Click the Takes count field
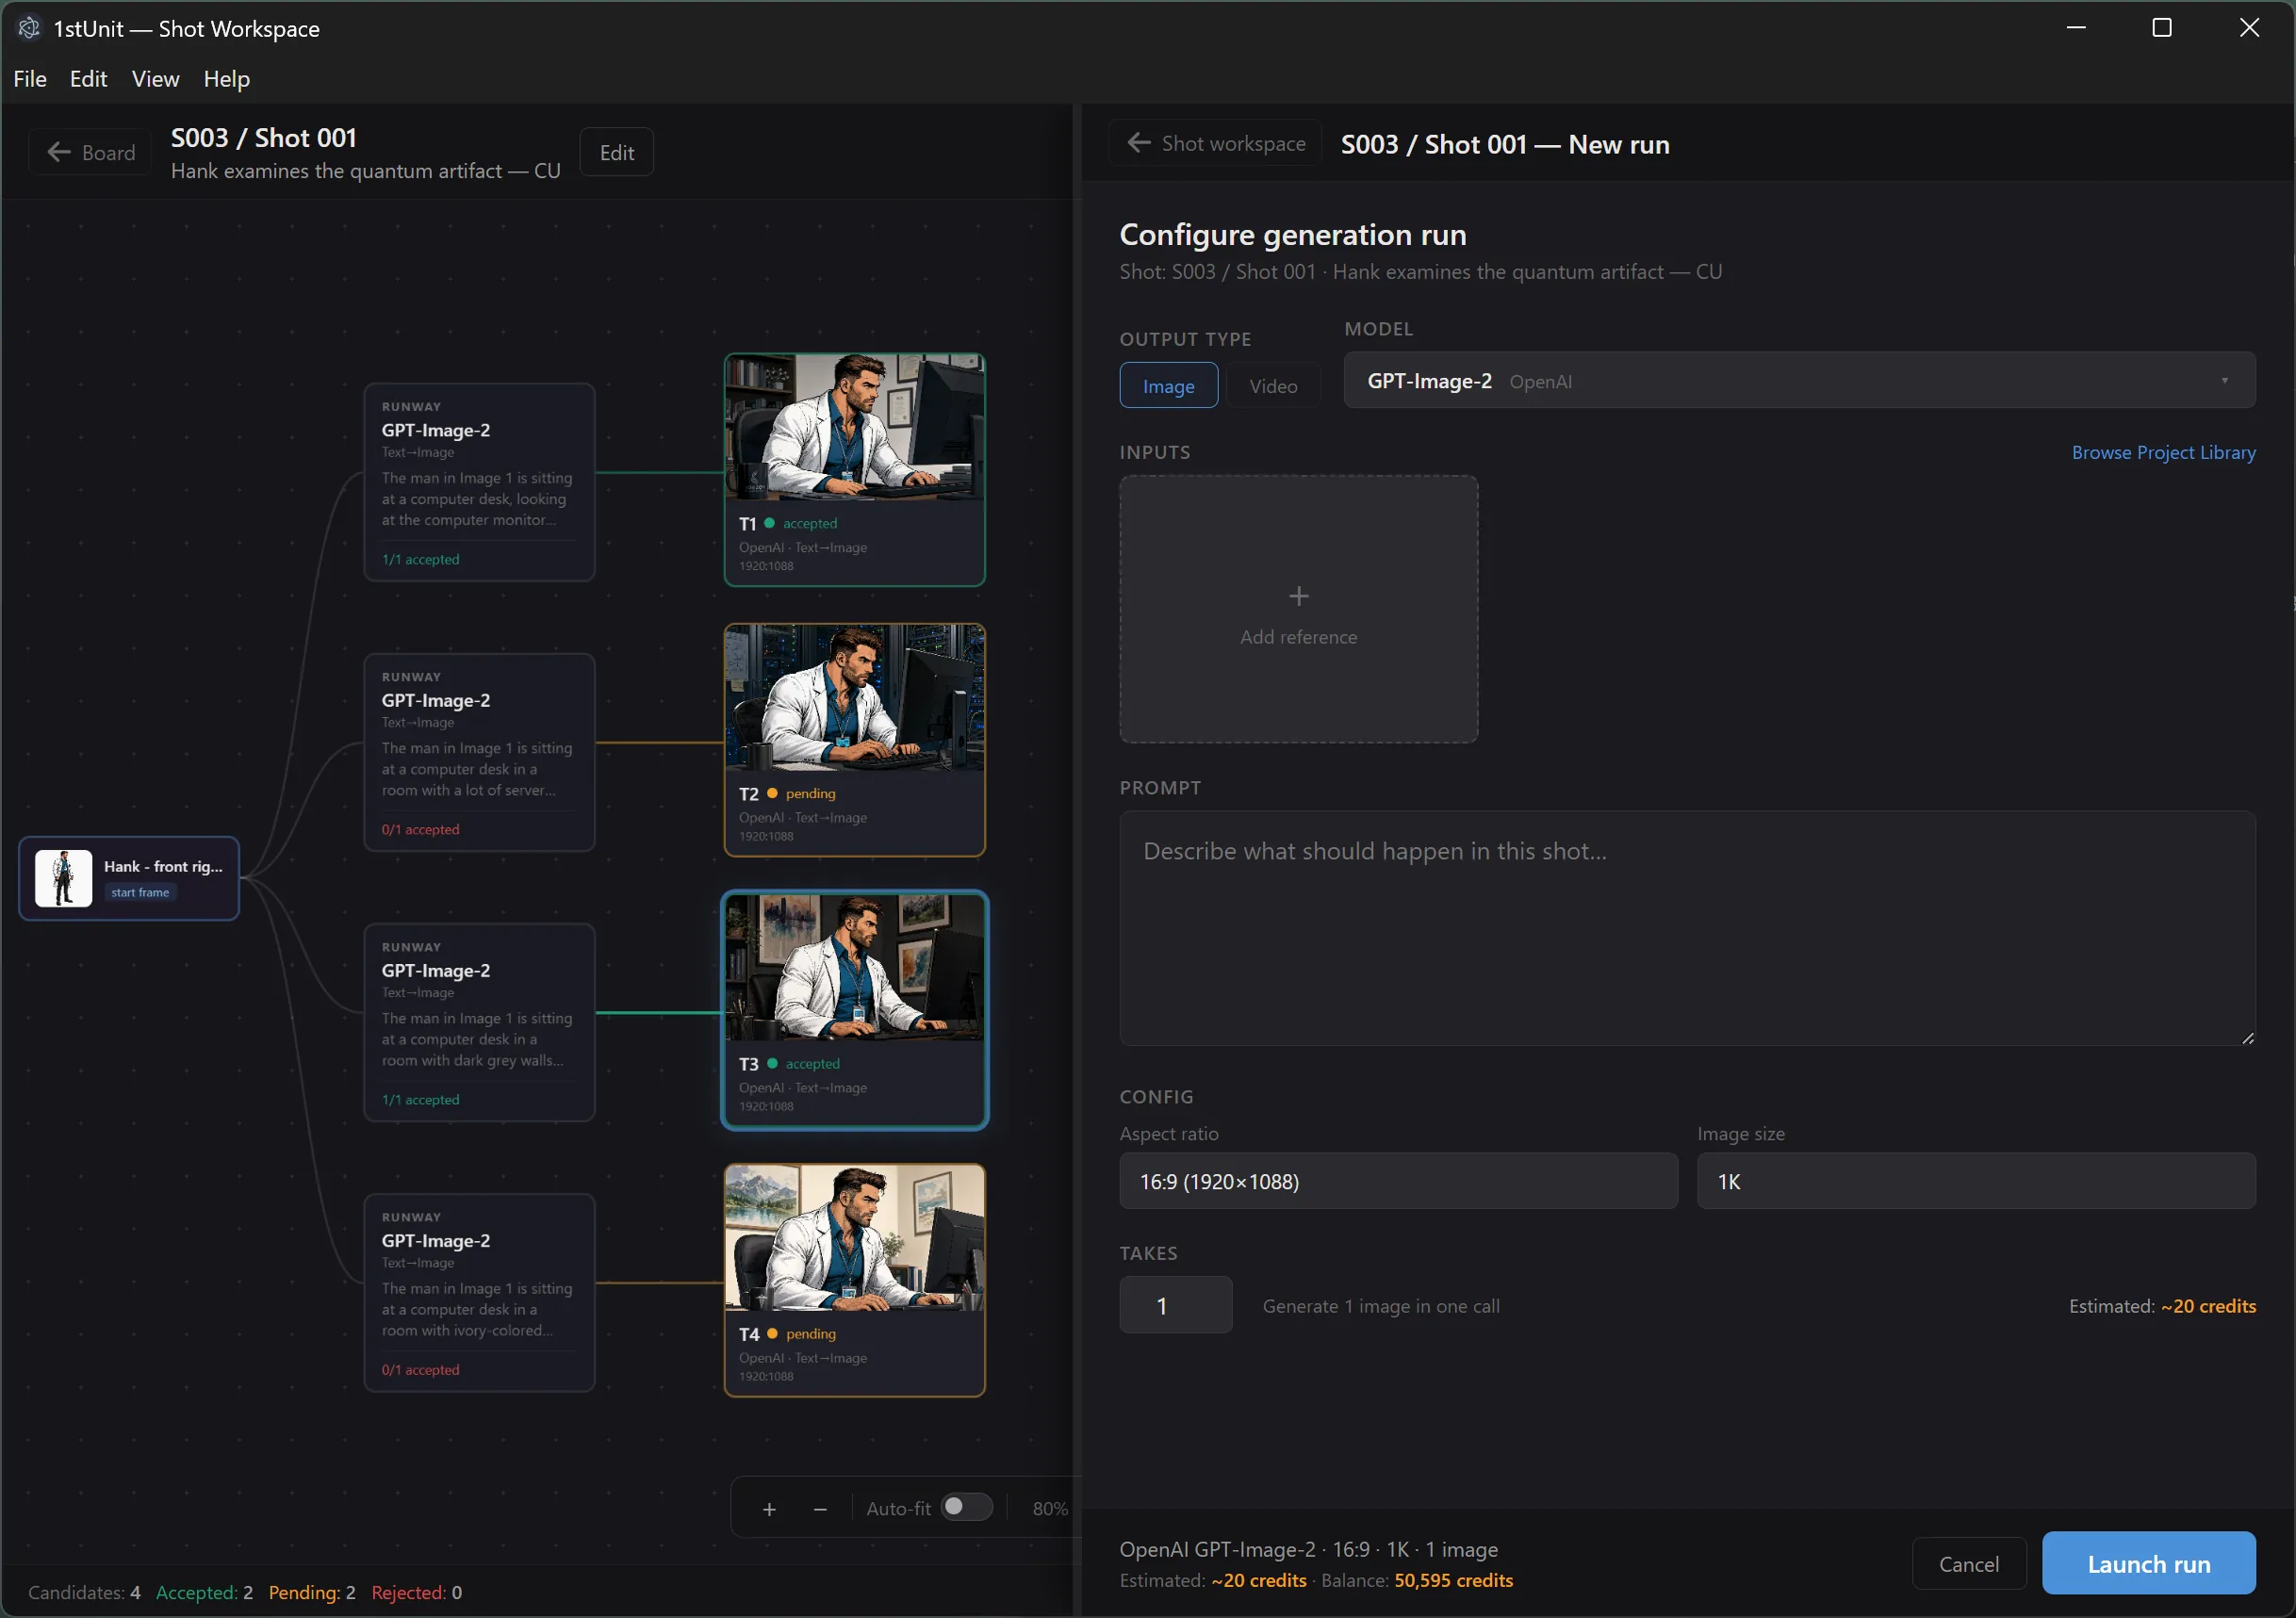Viewport: 2296px width, 1618px height. tap(1175, 1305)
